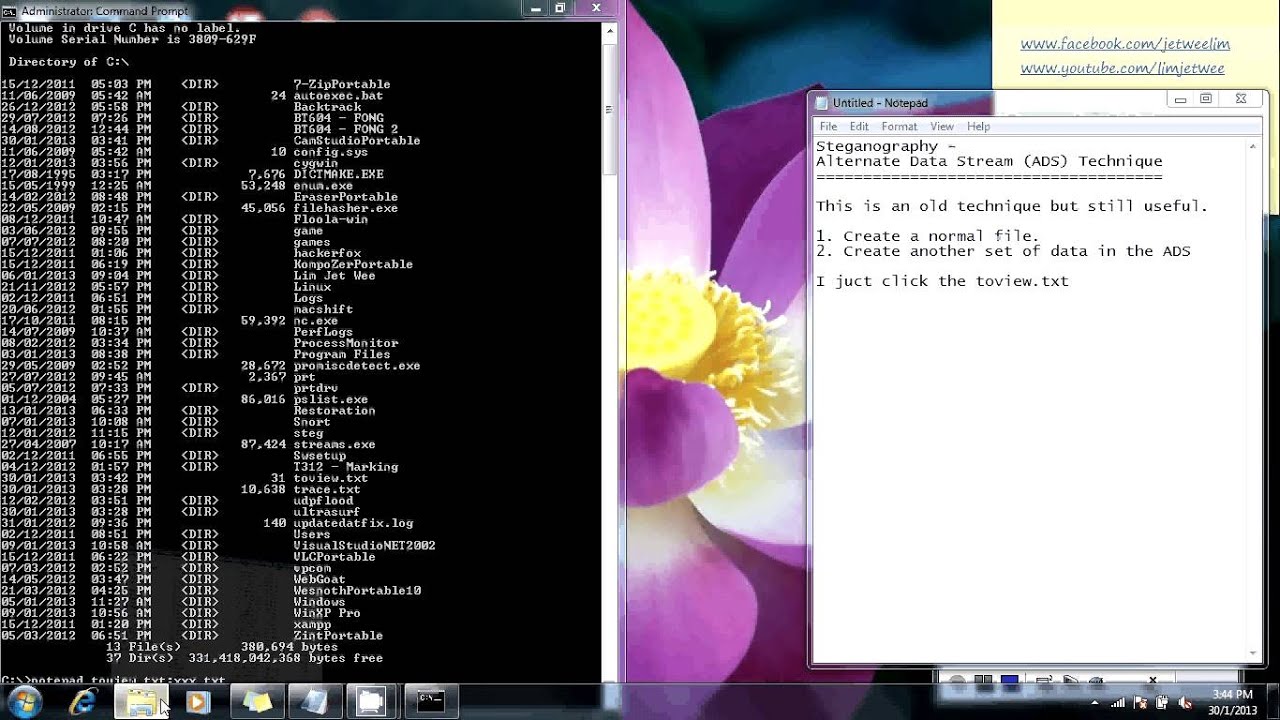Open Windows Explorer from the taskbar
This screenshot has height=720, width=1280.
[141, 701]
